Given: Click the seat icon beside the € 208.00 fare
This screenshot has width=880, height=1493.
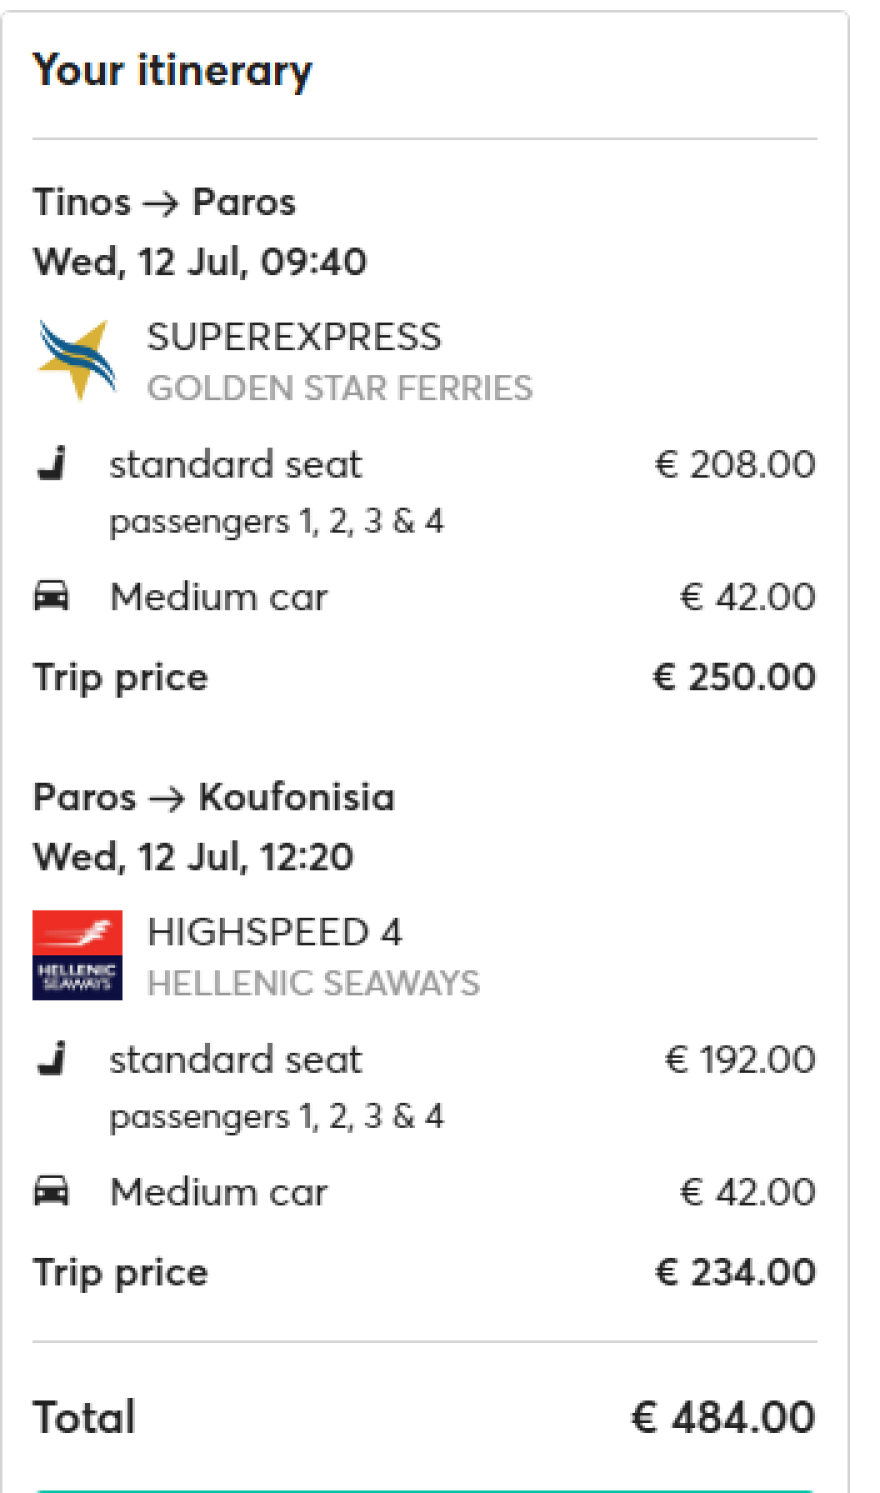Looking at the screenshot, I should [x=52, y=464].
